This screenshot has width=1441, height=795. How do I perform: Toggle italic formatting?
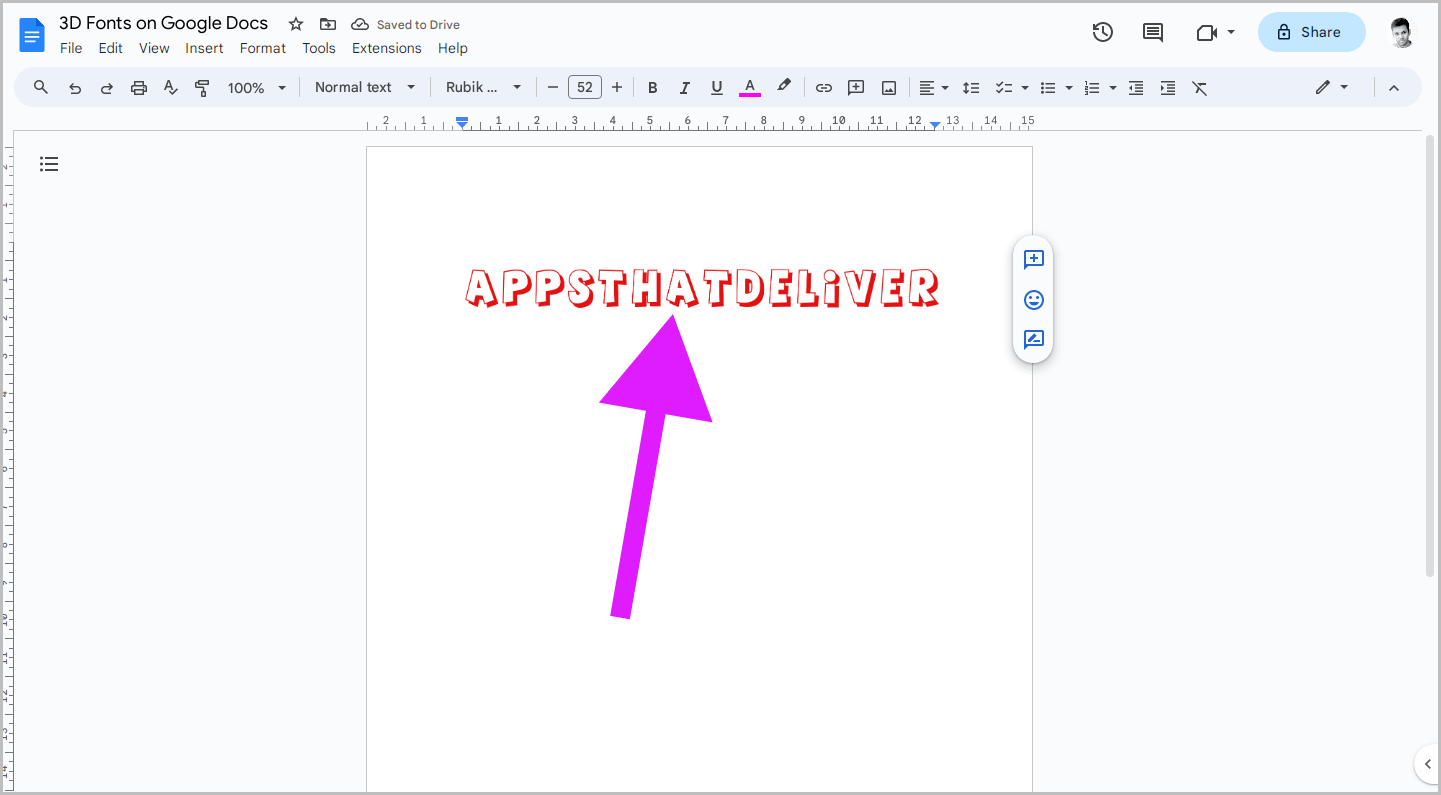click(685, 88)
